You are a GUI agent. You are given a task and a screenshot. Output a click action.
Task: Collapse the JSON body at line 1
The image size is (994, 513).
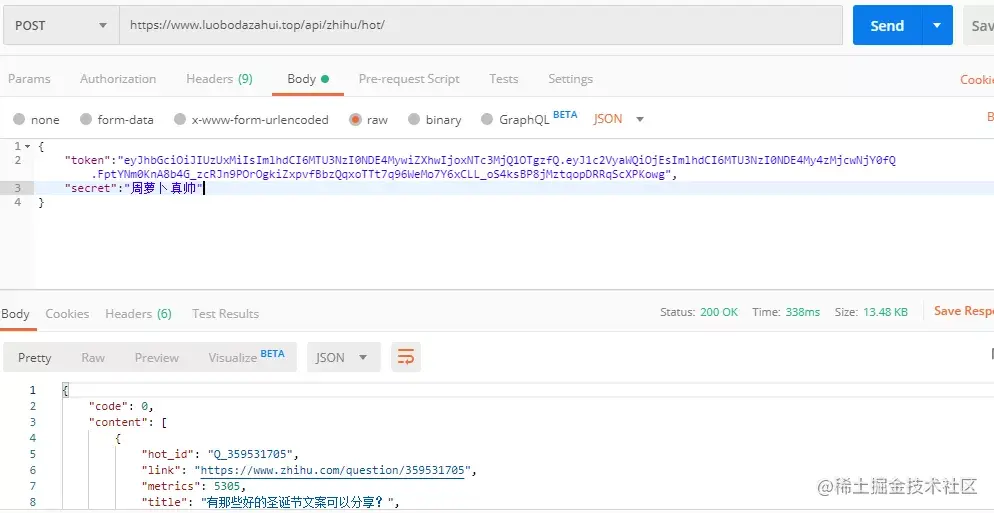[x=27, y=146]
